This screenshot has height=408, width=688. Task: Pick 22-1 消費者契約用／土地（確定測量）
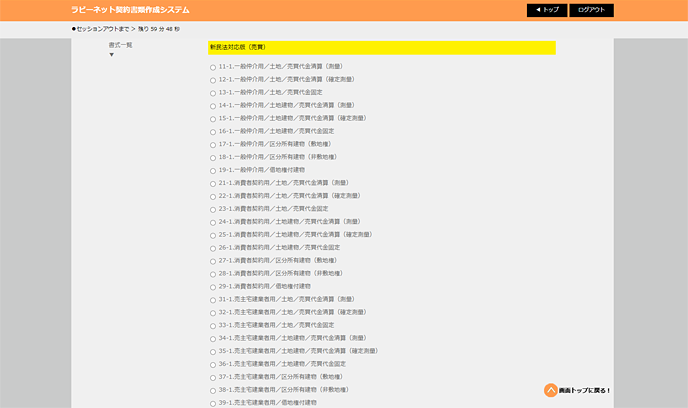tap(213, 197)
